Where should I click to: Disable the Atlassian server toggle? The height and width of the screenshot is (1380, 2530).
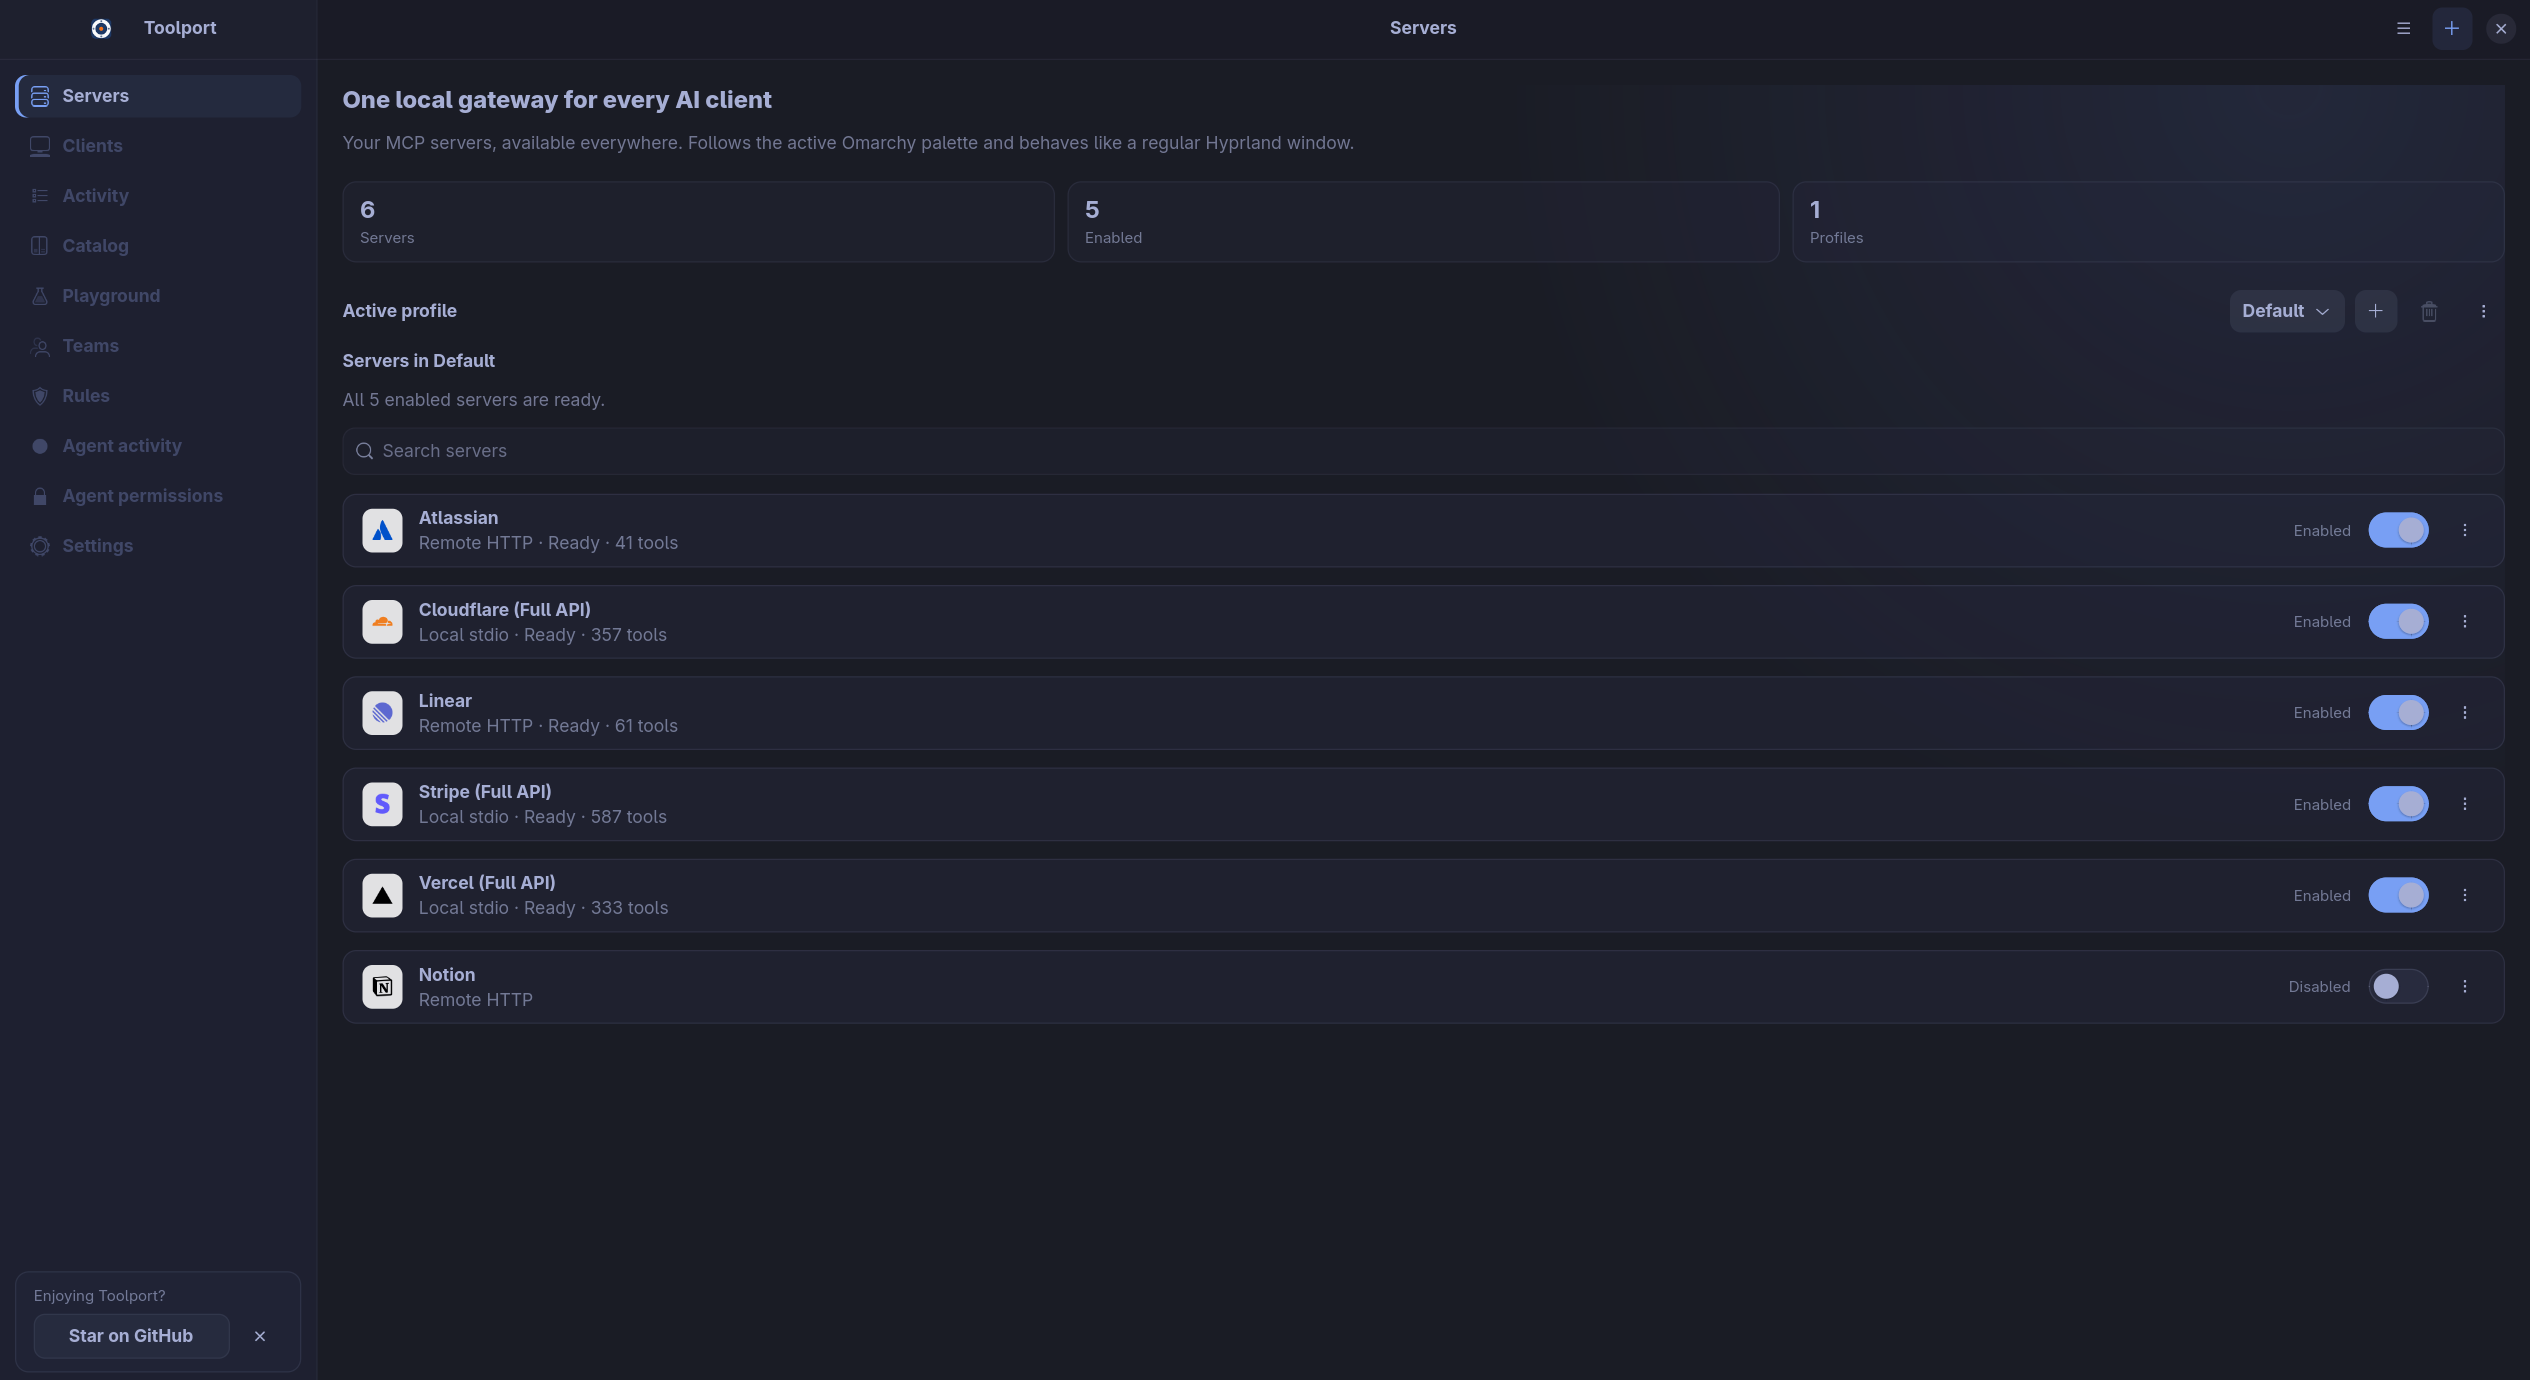coord(2398,530)
